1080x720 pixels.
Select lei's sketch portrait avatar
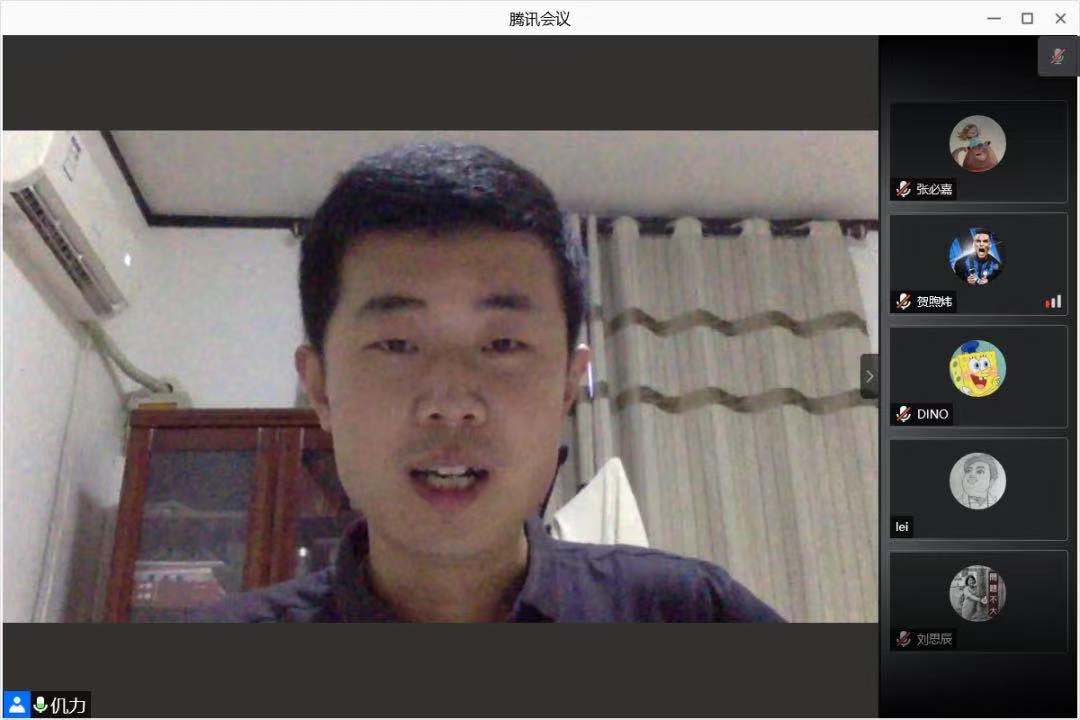[x=977, y=481]
